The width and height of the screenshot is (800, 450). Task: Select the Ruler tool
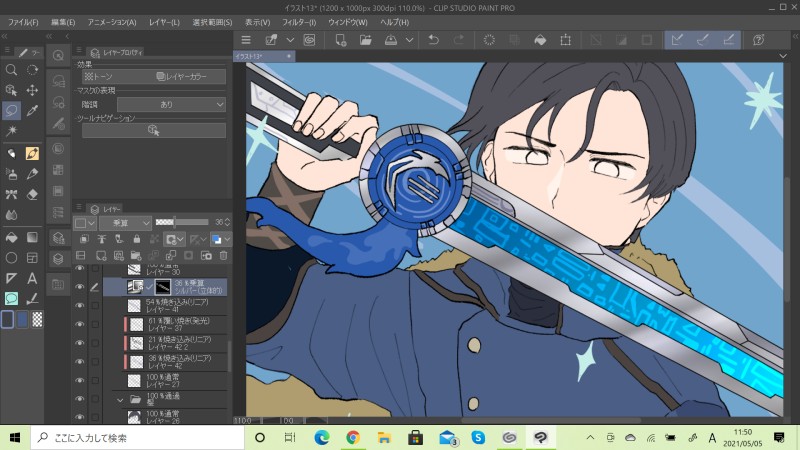(11, 278)
